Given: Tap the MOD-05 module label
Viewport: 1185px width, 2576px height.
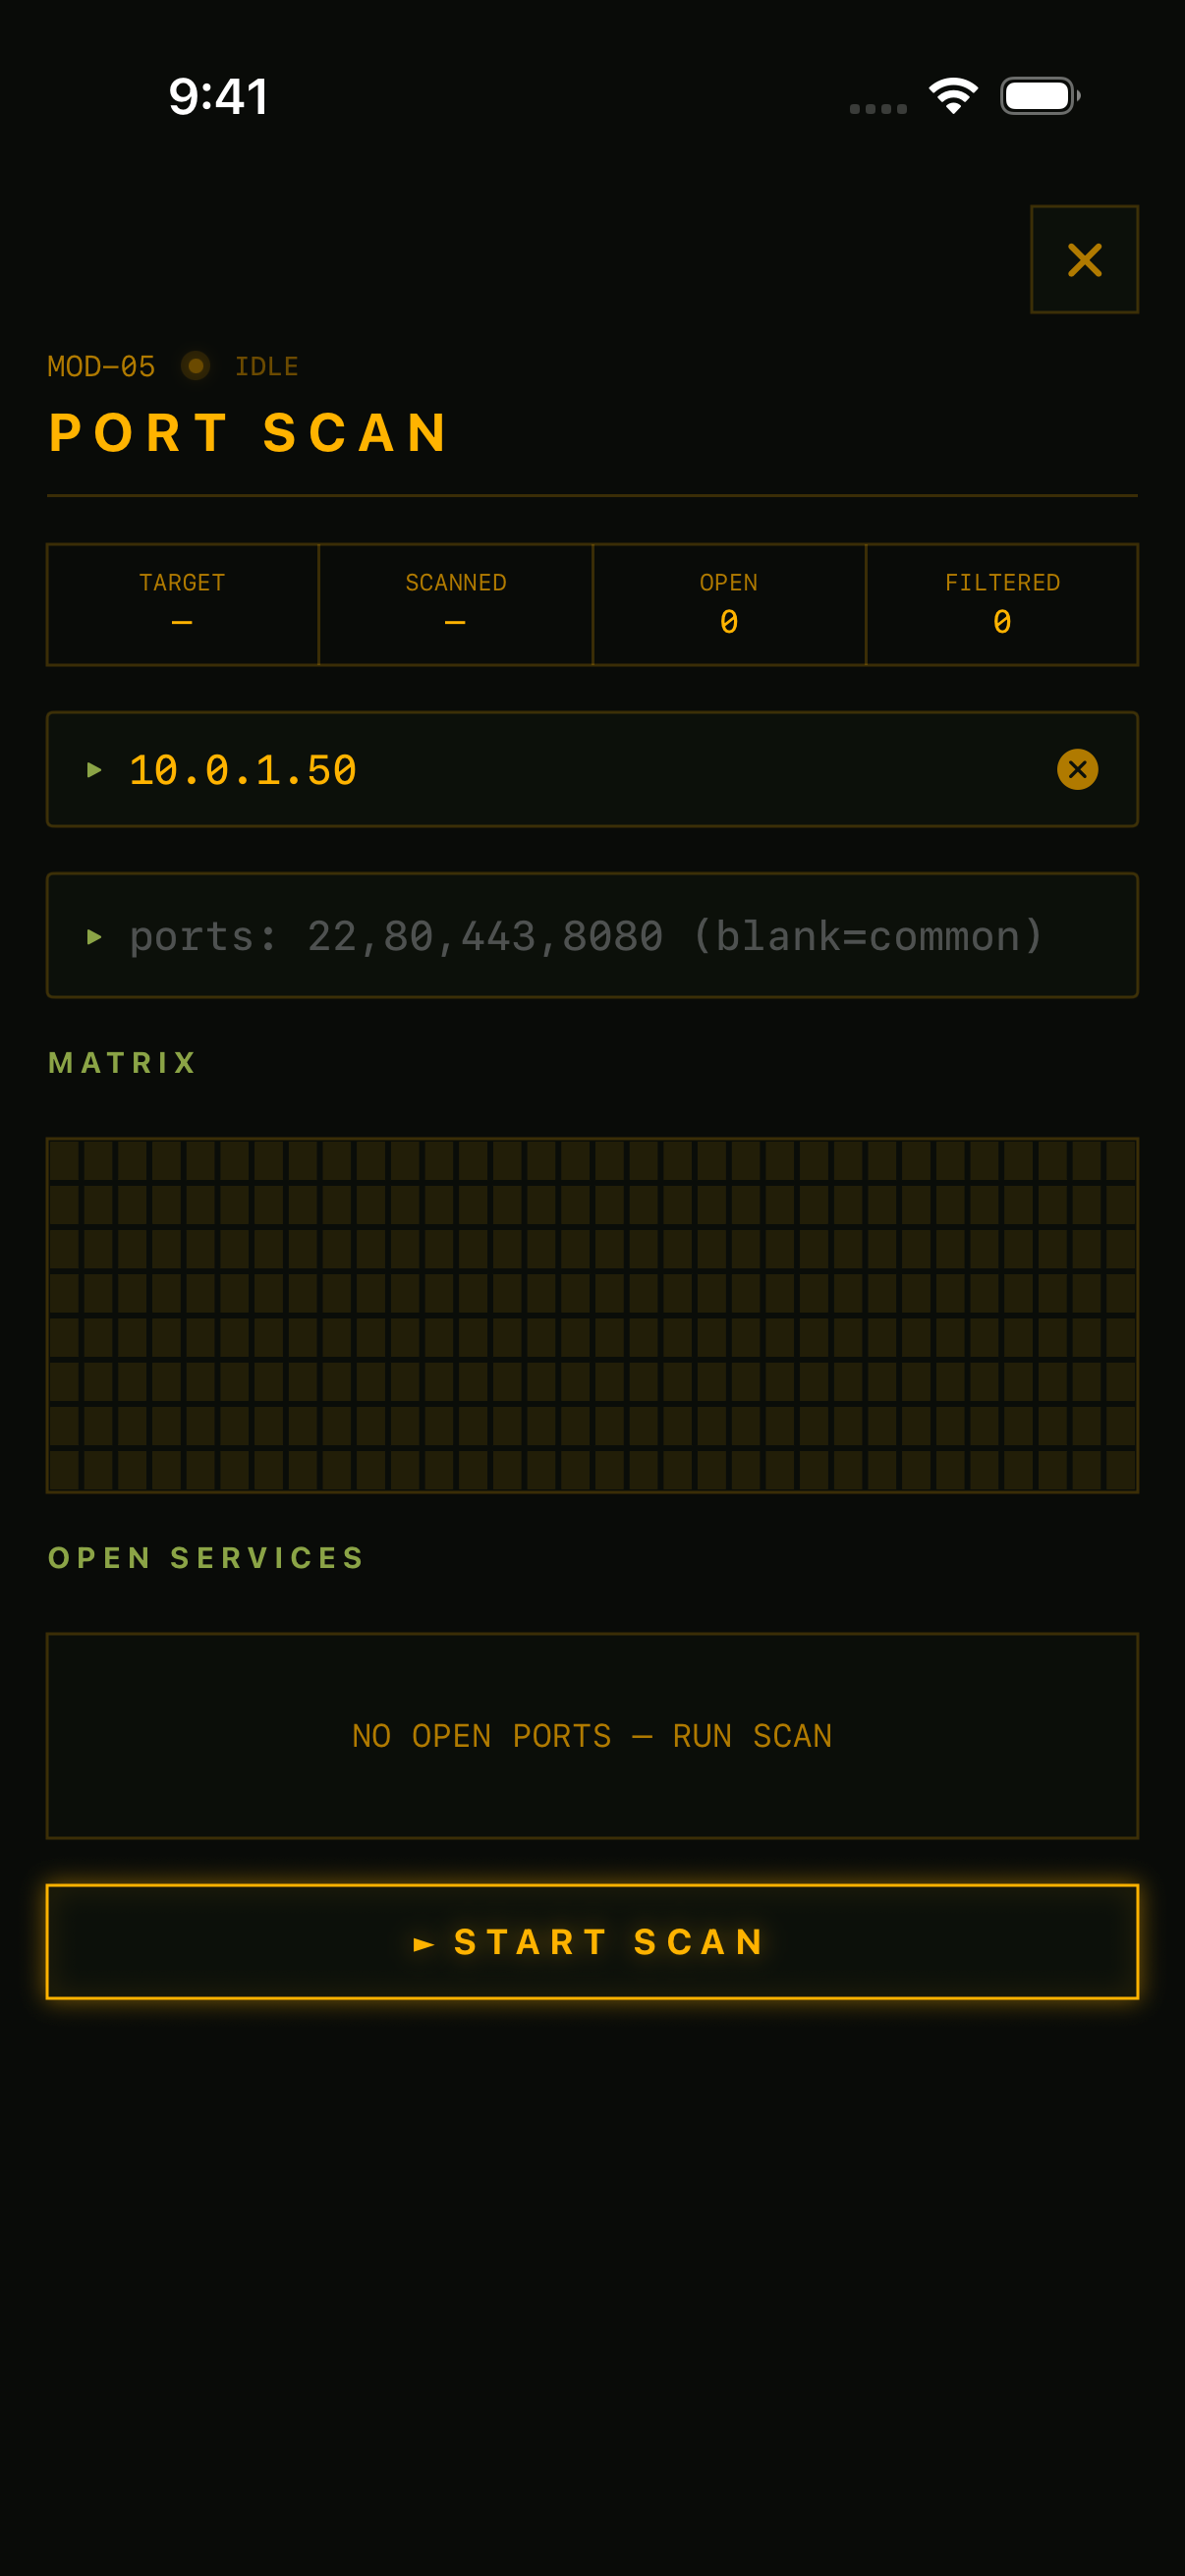Looking at the screenshot, I should (101, 366).
